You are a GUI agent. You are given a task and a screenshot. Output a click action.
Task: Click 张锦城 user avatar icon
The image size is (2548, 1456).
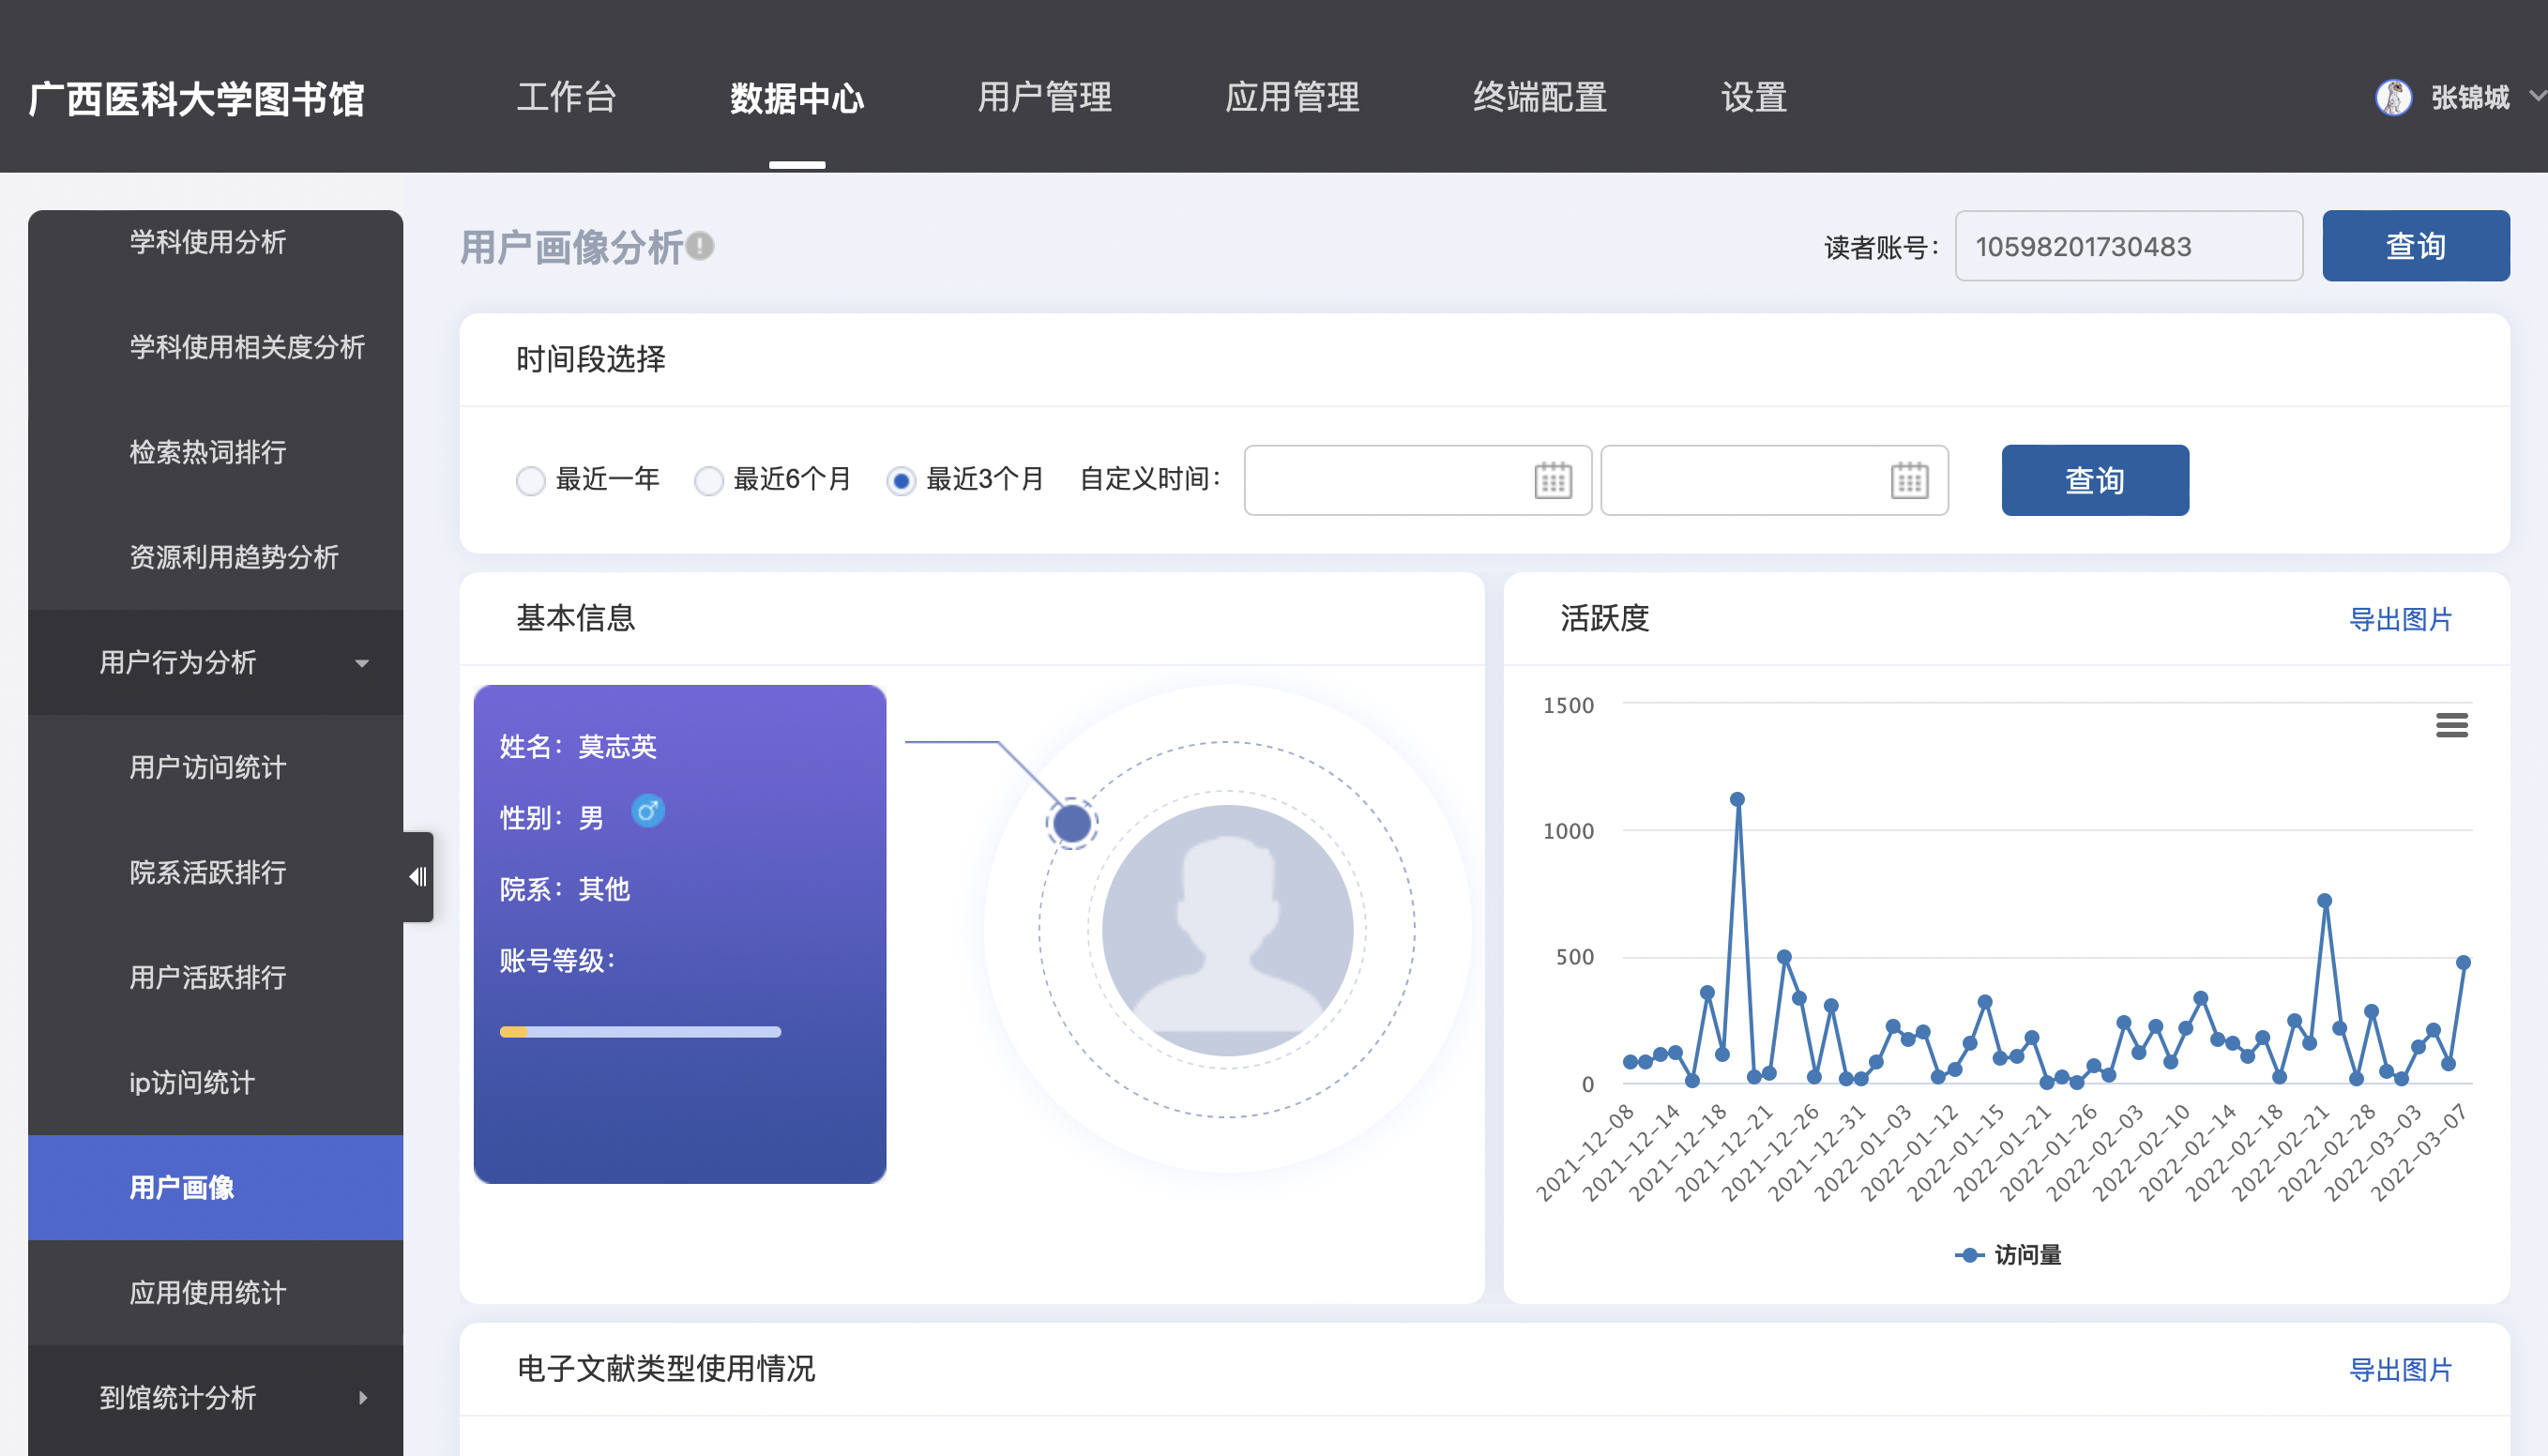(x=2393, y=97)
